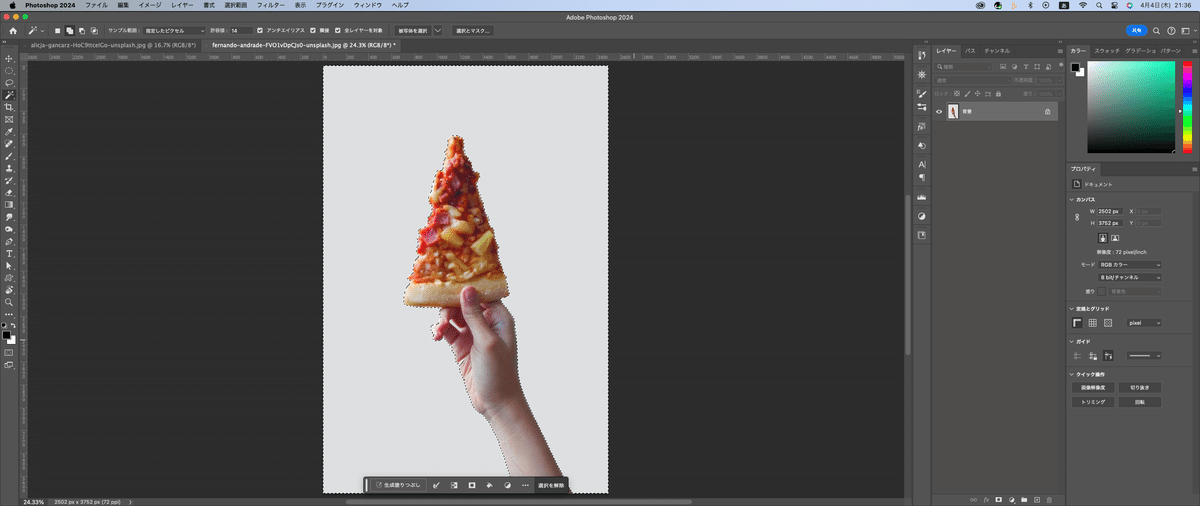Select the Eyedropper tool

click(9, 132)
